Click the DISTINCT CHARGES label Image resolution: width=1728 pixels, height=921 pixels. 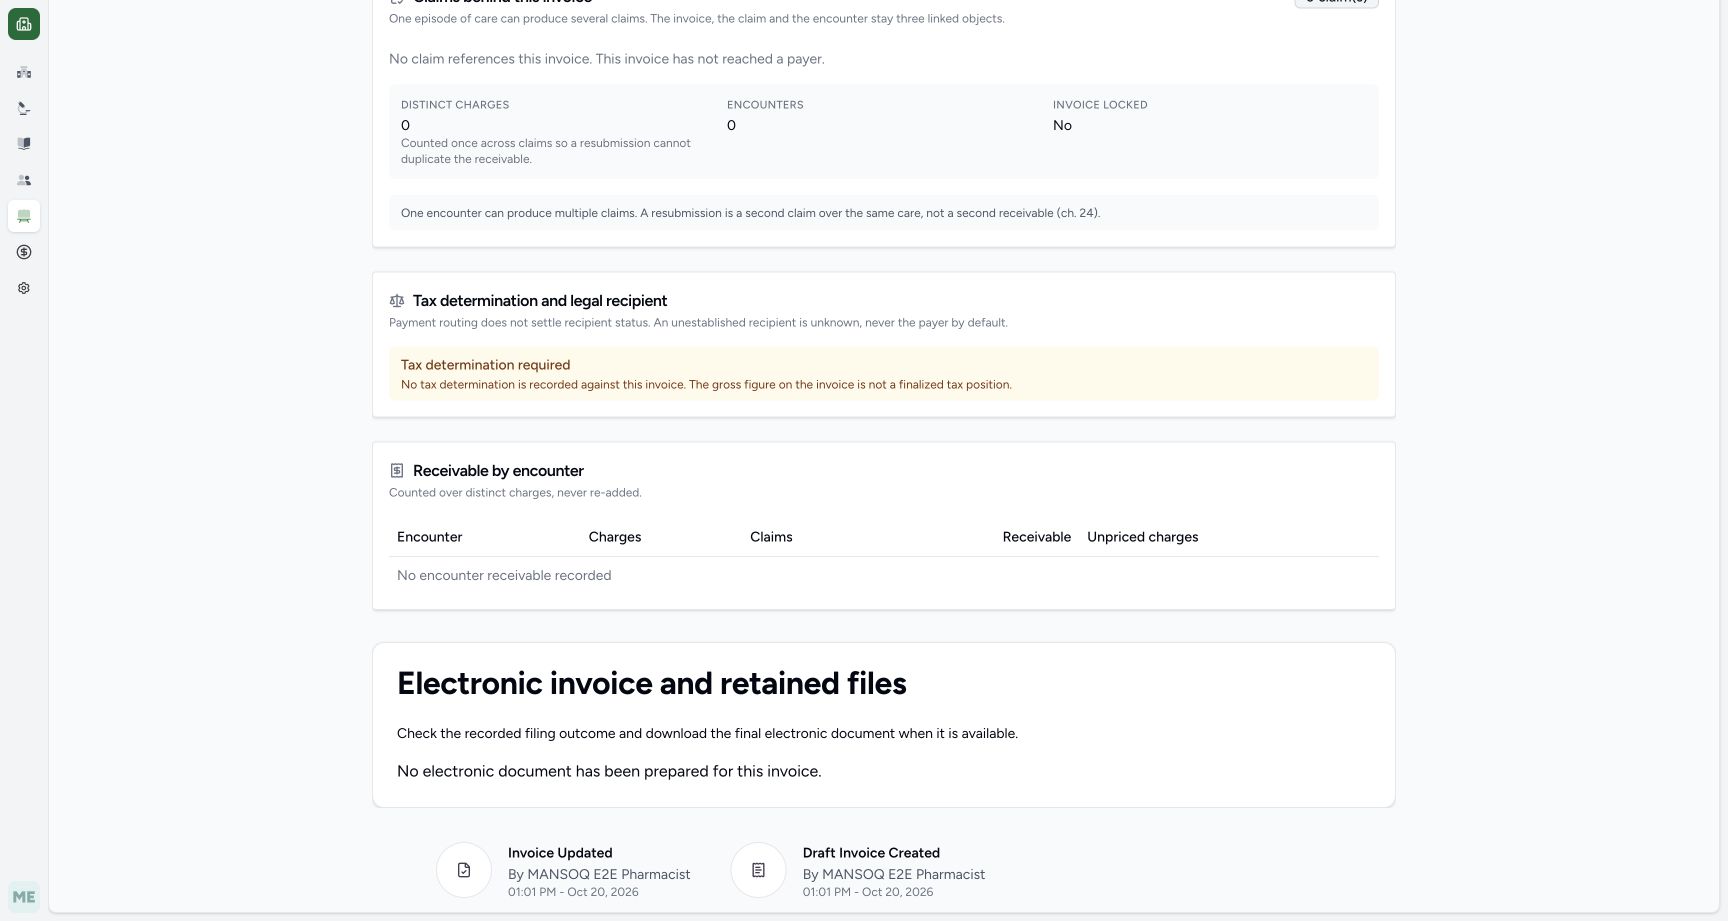click(x=455, y=105)
